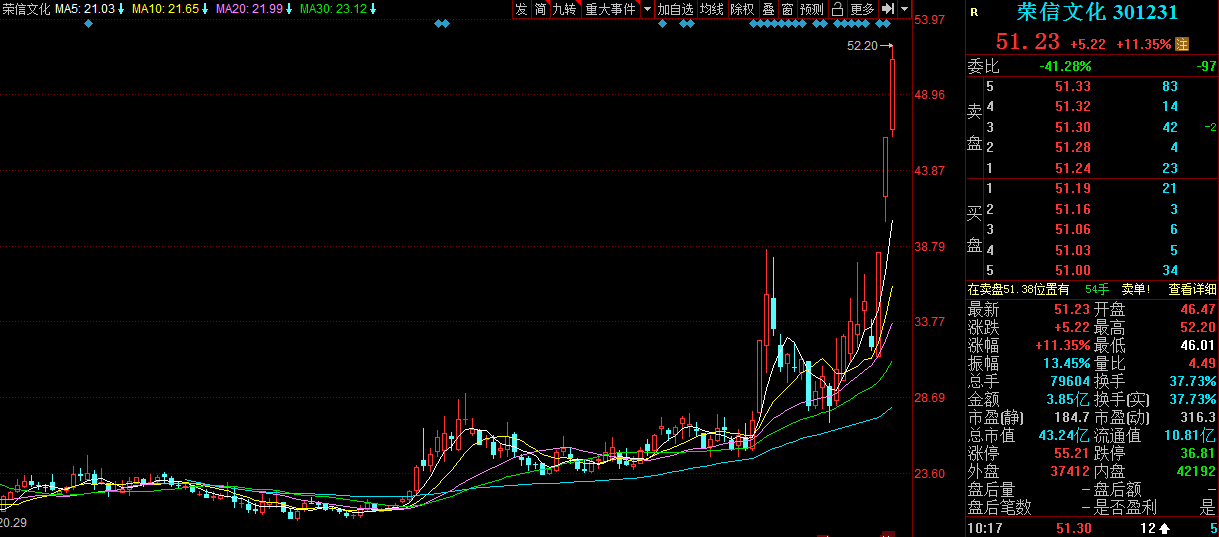This screenshot has width=1219, height=537.
Task: Toggle 除权 ex-rights adjustment
Action: pos(742,9)
